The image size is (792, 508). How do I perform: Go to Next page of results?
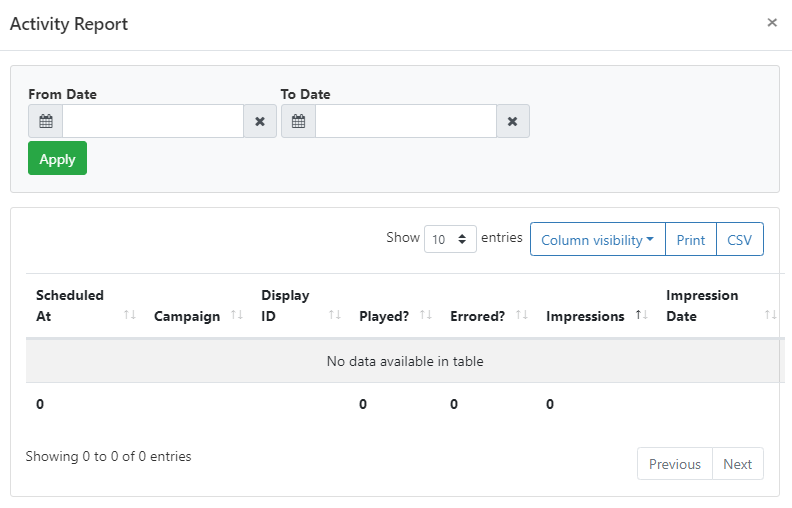point(737,464)
